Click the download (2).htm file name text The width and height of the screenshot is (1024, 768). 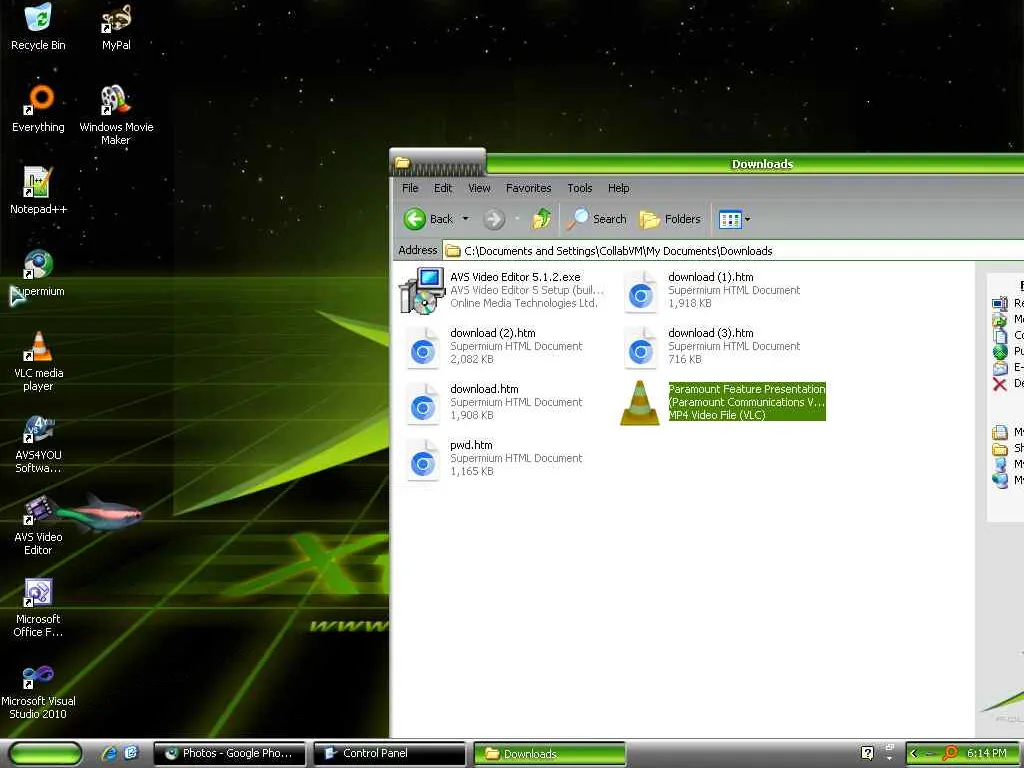click(x=492, y=333)
